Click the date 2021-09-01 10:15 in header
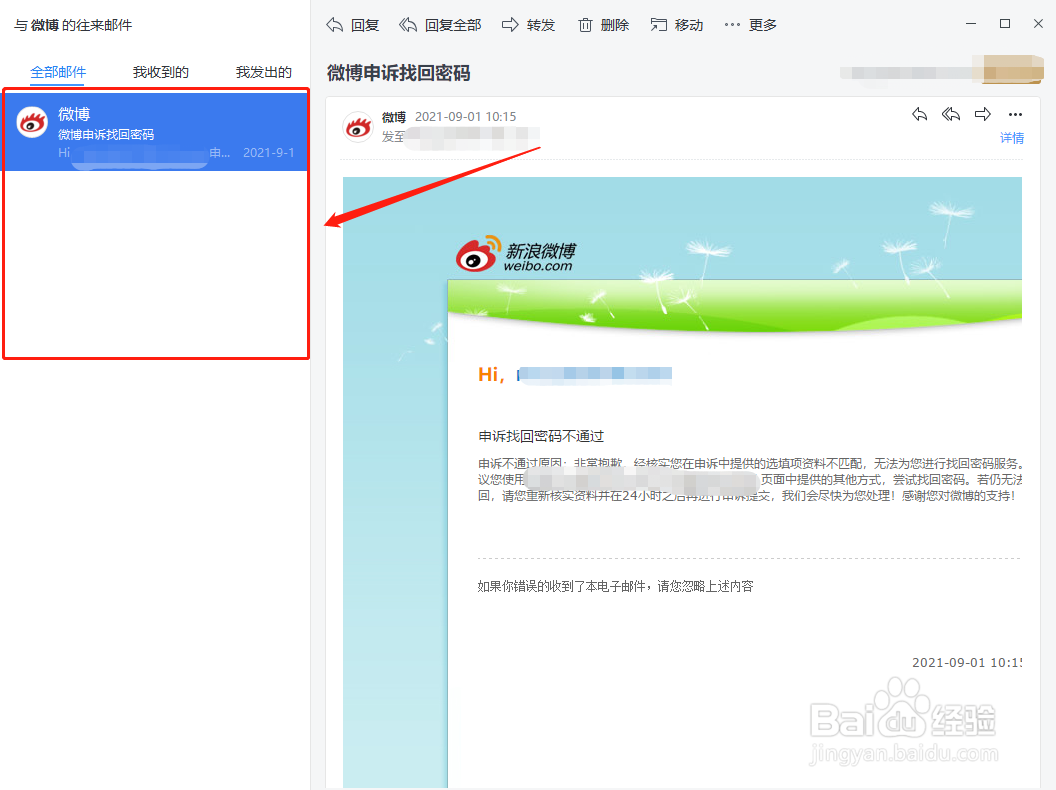The height and width of the screenshot is (790, 1056). pos(465,117)
